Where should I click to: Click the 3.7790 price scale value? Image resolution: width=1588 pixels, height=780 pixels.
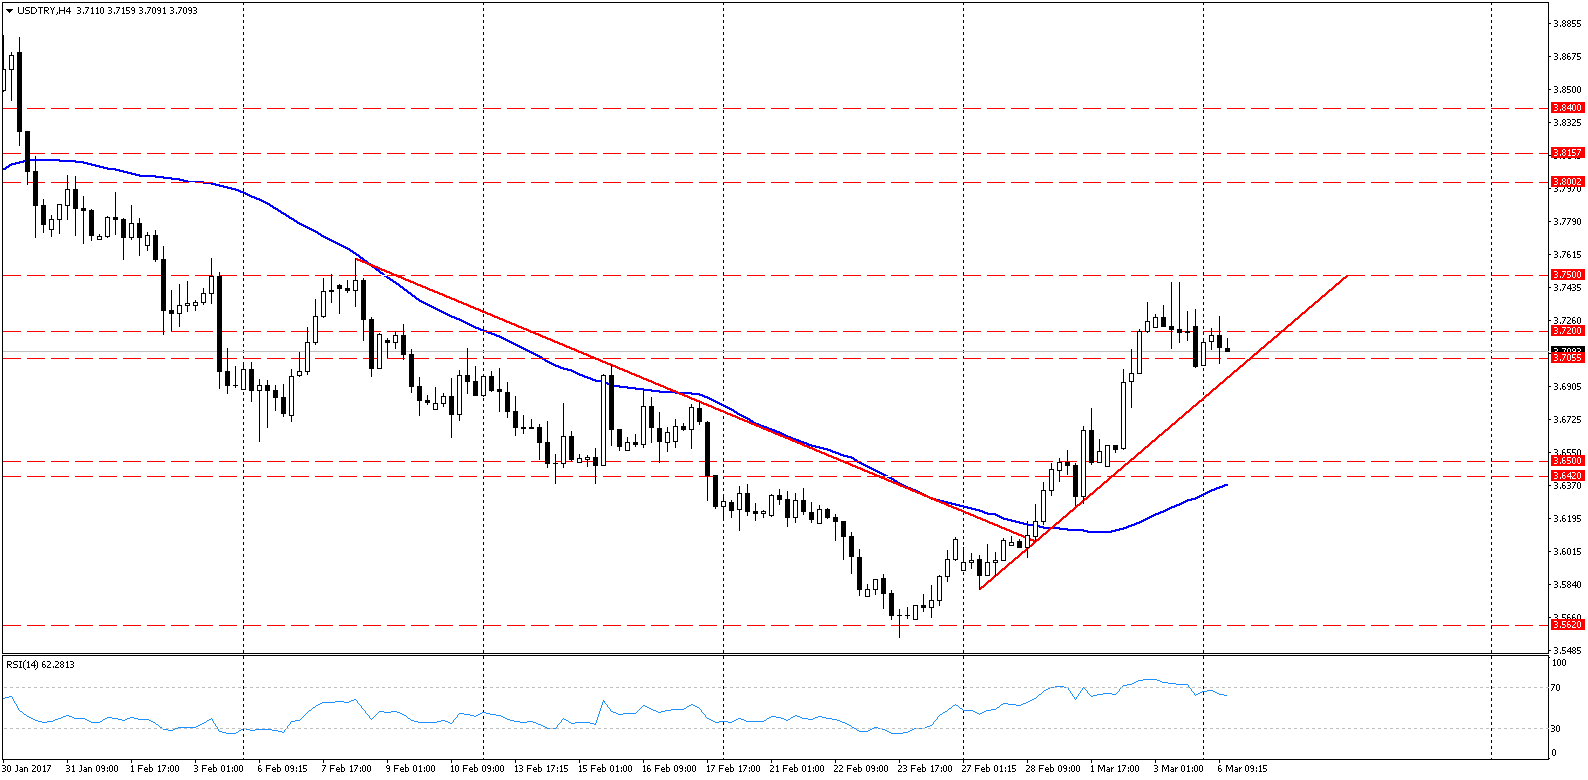click(x=1567, y=221)
